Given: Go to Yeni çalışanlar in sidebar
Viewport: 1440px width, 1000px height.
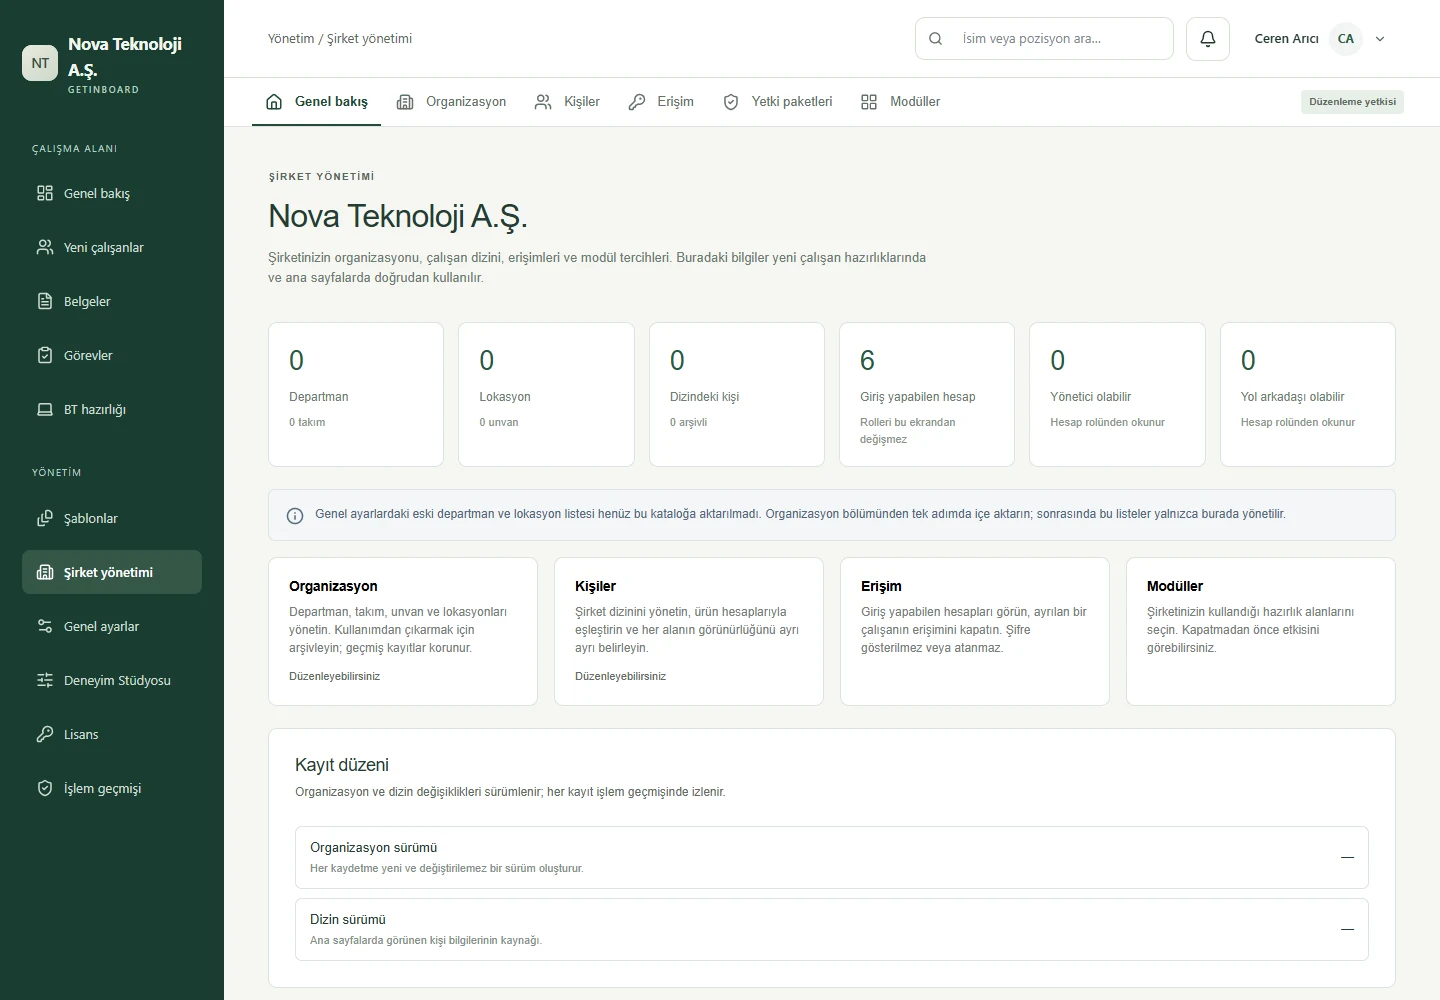Looking at the screenshot, I should (112, 247).
